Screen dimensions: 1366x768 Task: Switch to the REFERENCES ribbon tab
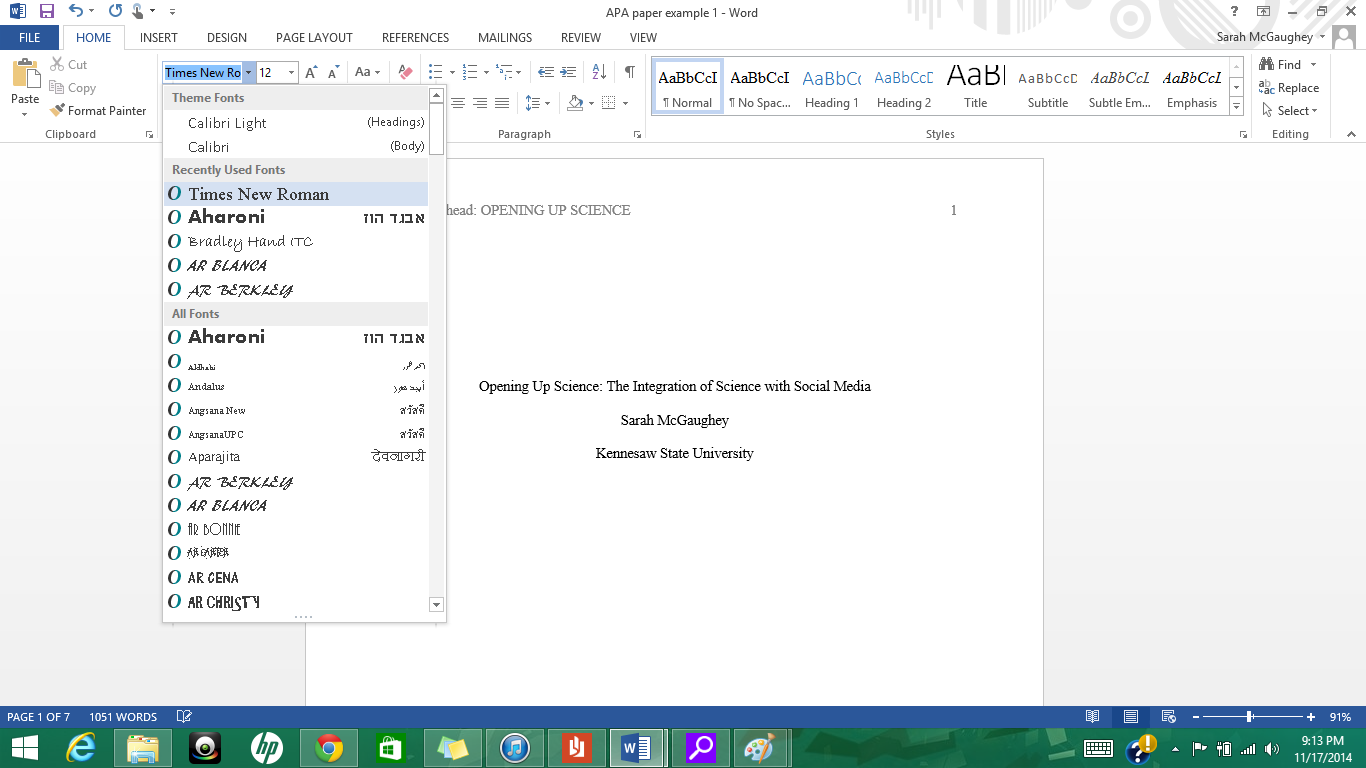click(x=414, y=37)
